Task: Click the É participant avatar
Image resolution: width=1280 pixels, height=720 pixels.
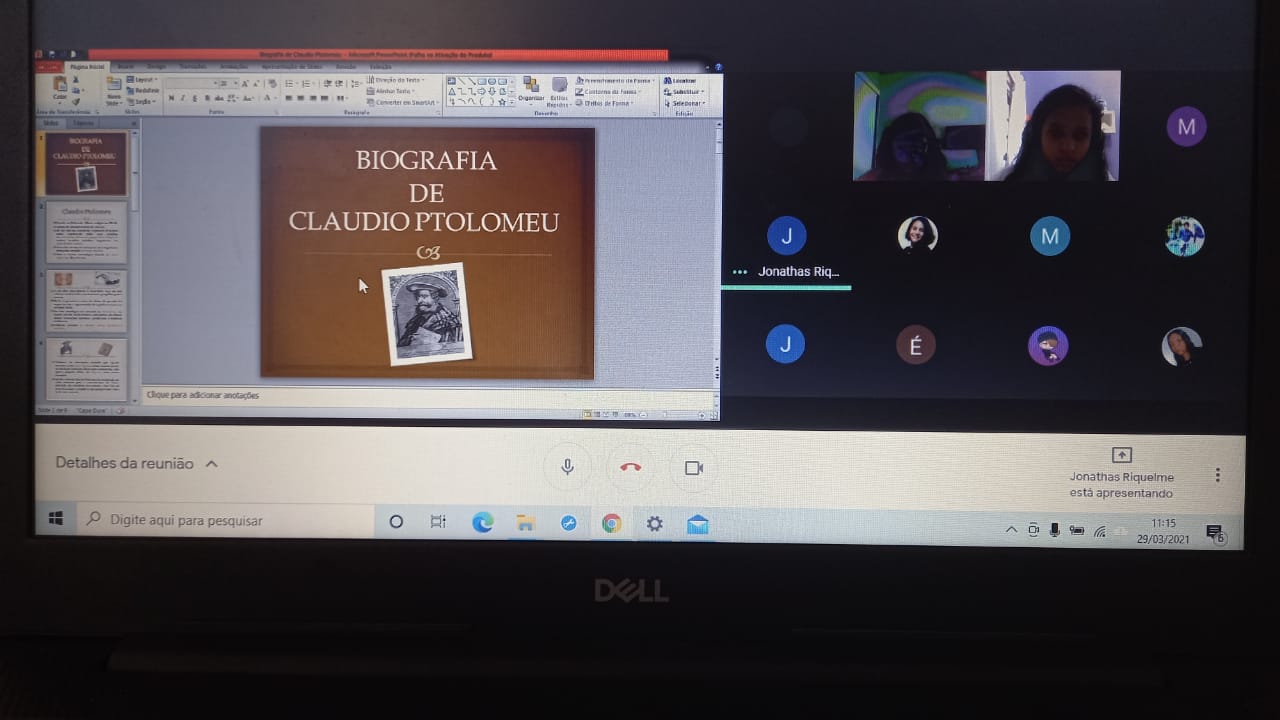Action: (915, 346)
